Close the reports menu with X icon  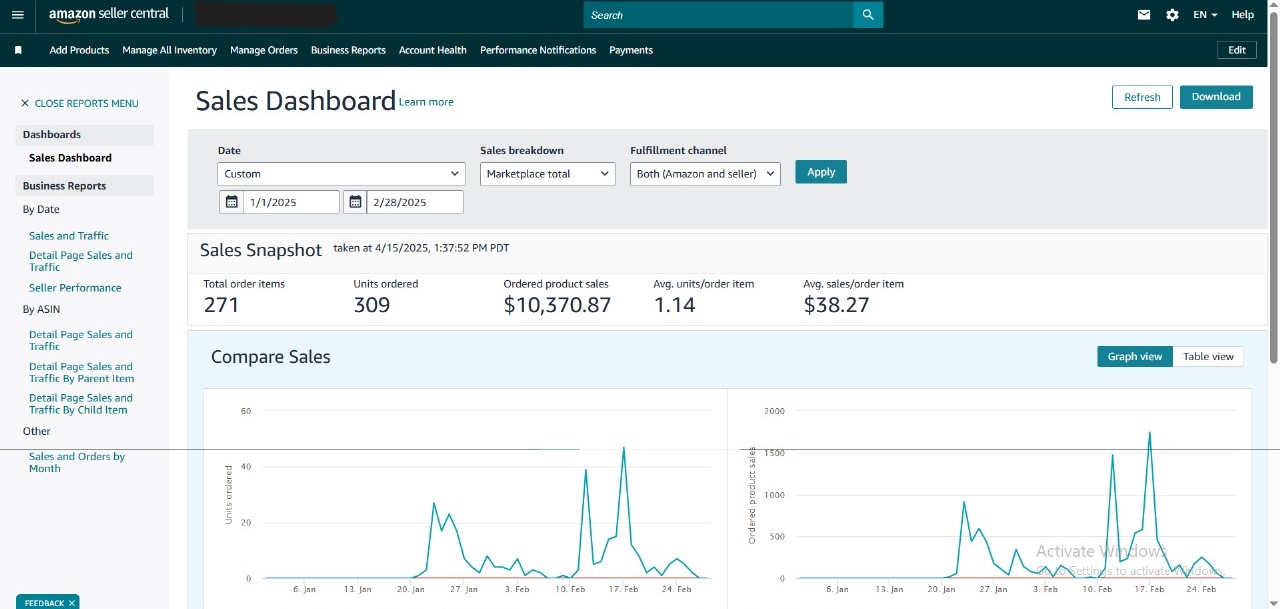25,104
